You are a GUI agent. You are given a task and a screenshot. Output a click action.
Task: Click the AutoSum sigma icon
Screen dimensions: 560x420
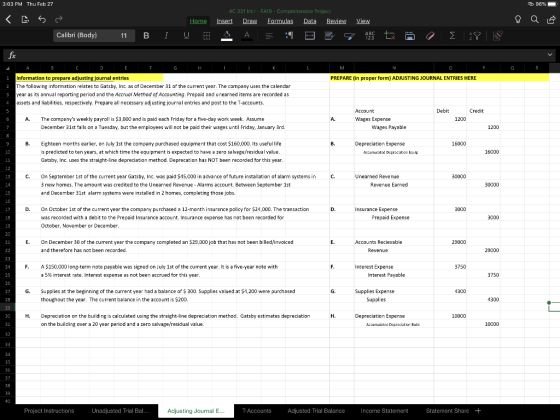(x=452, y=35)
